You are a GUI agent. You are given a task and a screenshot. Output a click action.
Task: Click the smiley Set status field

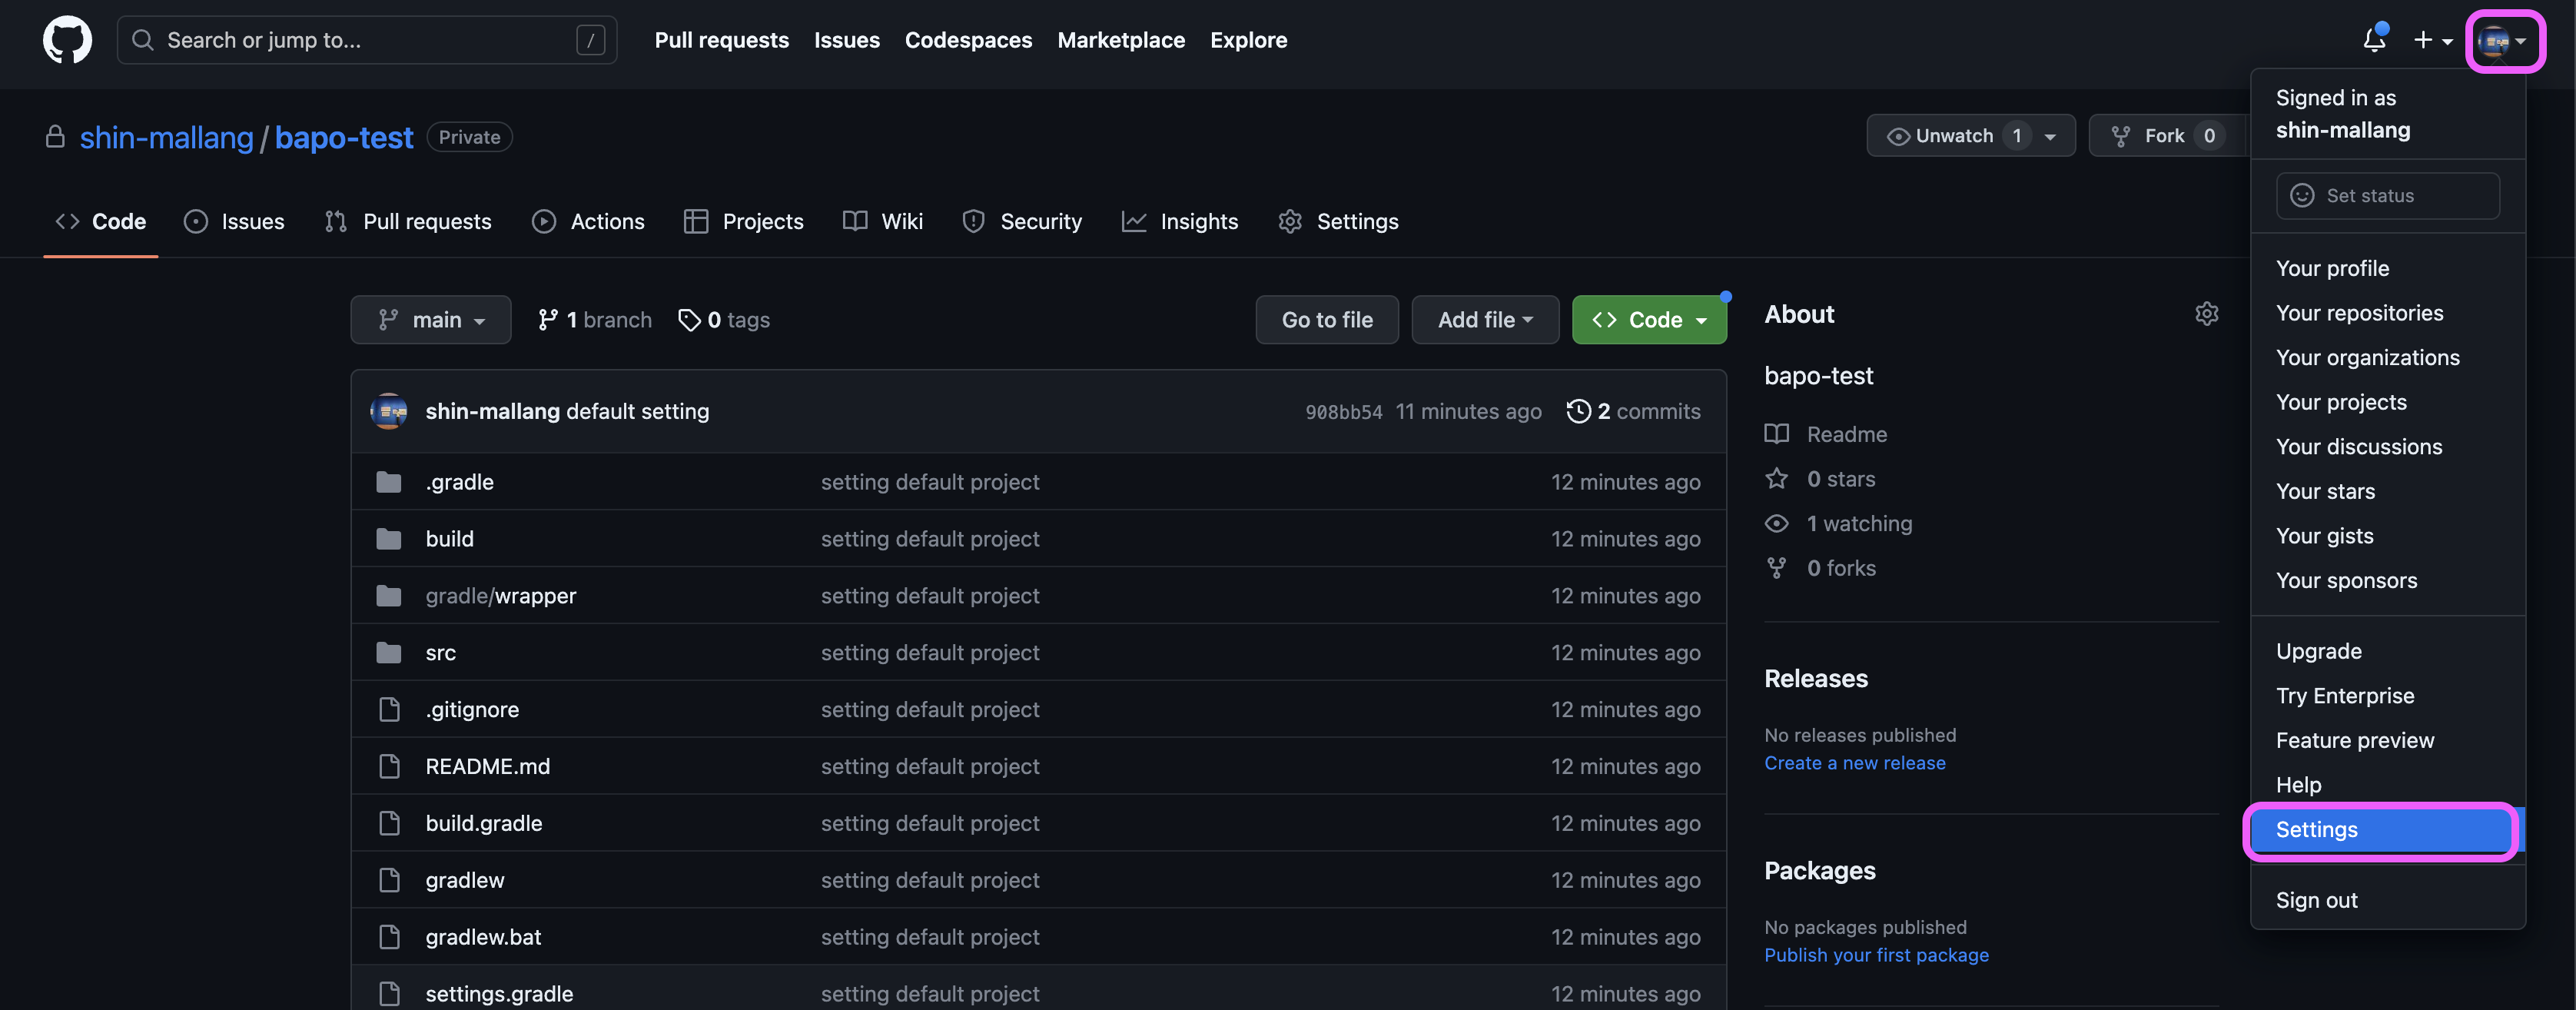2387,196
